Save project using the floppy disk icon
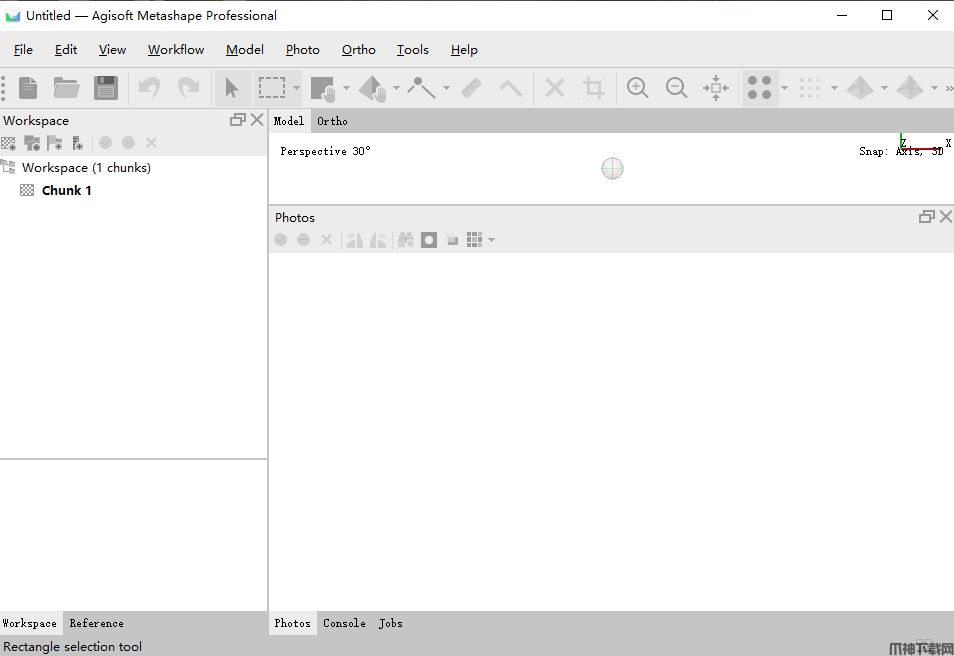Screen dimensions: 954x656 point(106,88)
